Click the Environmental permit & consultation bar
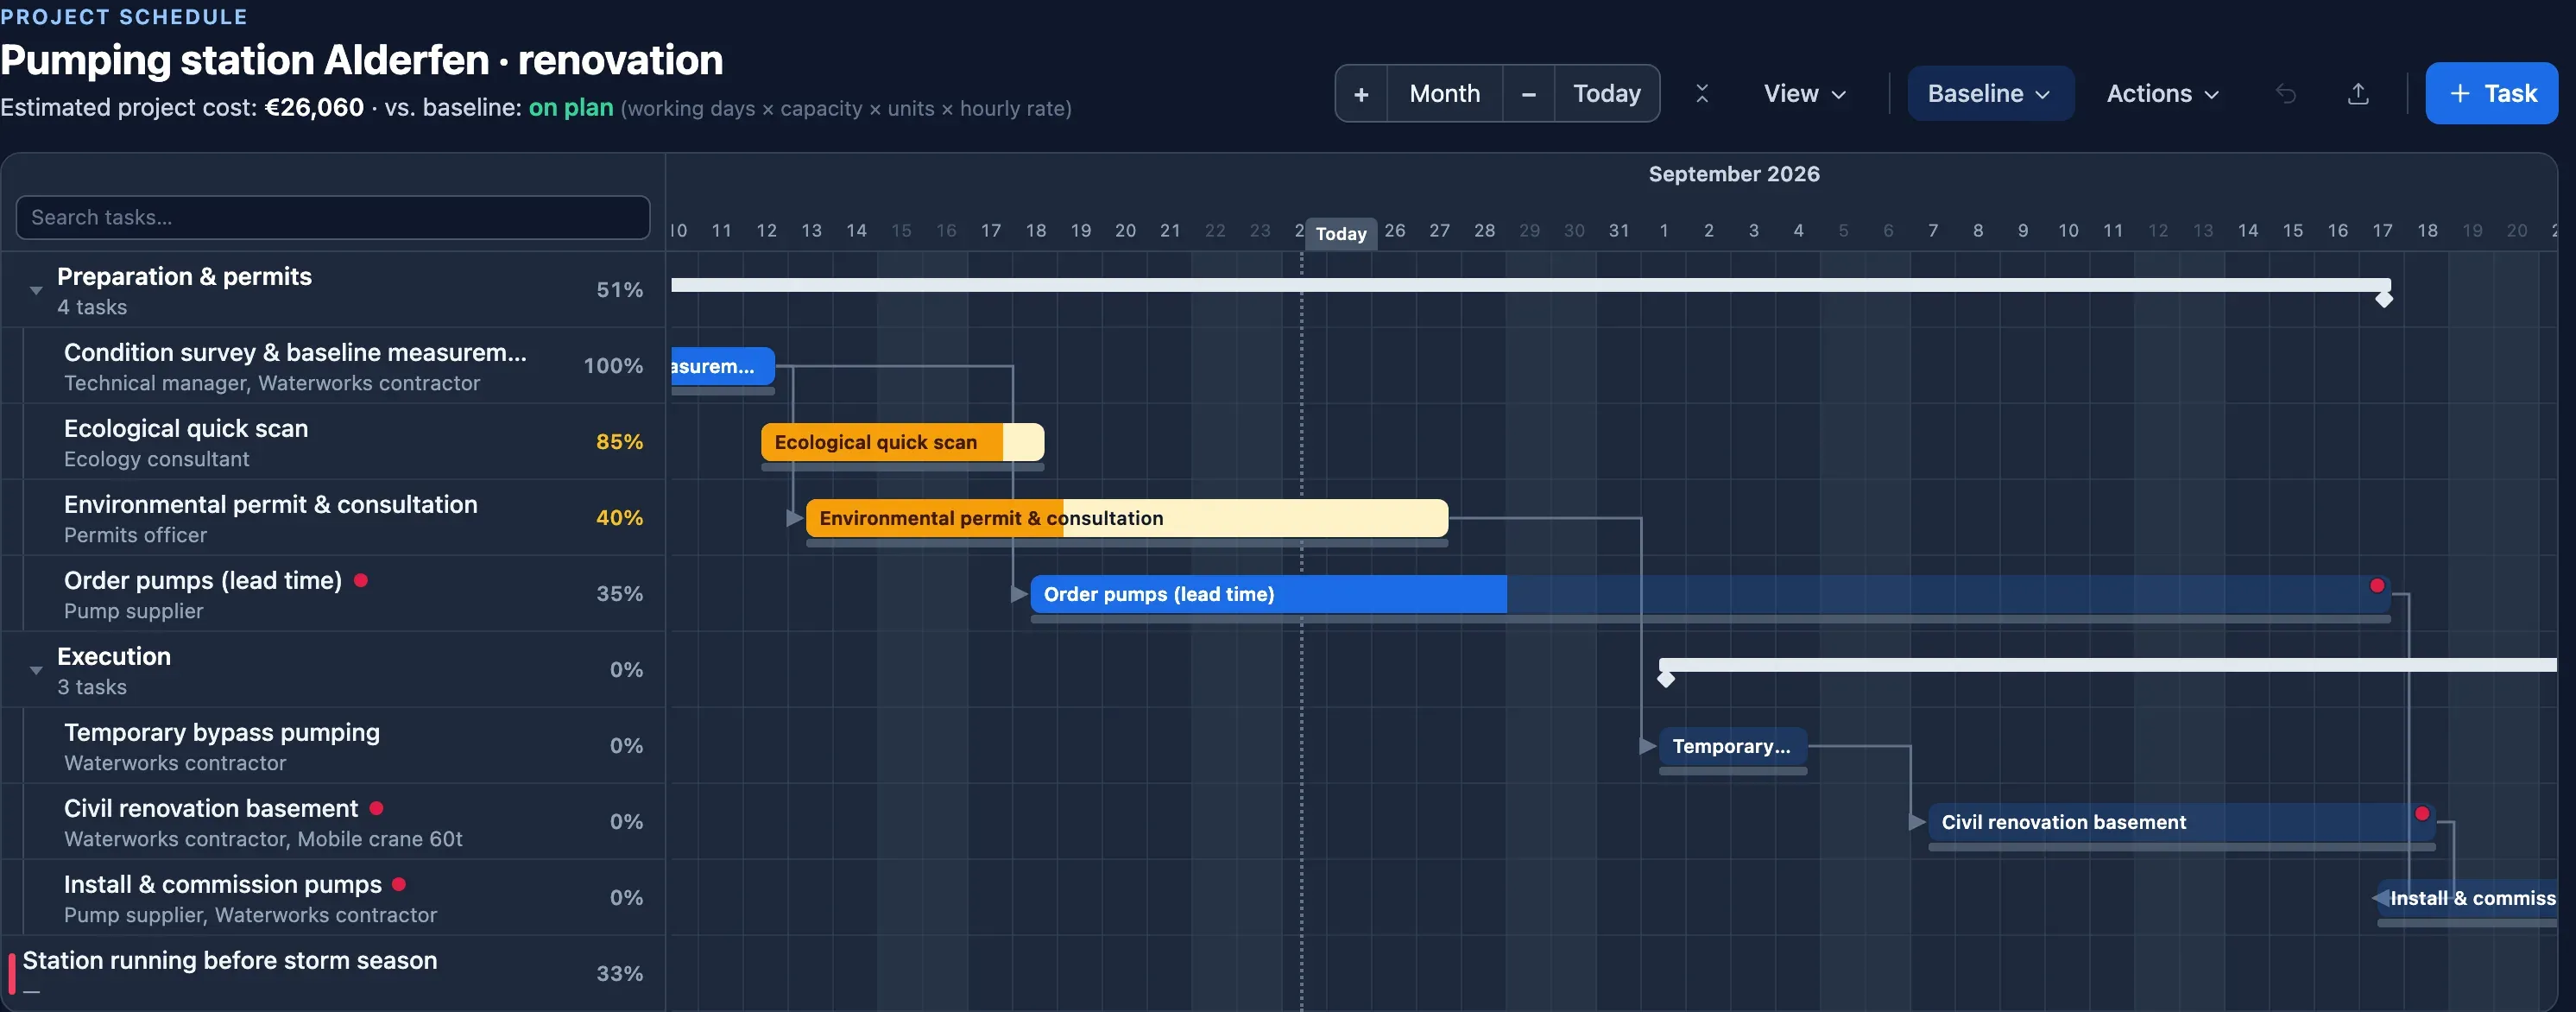 (1127, 518)
